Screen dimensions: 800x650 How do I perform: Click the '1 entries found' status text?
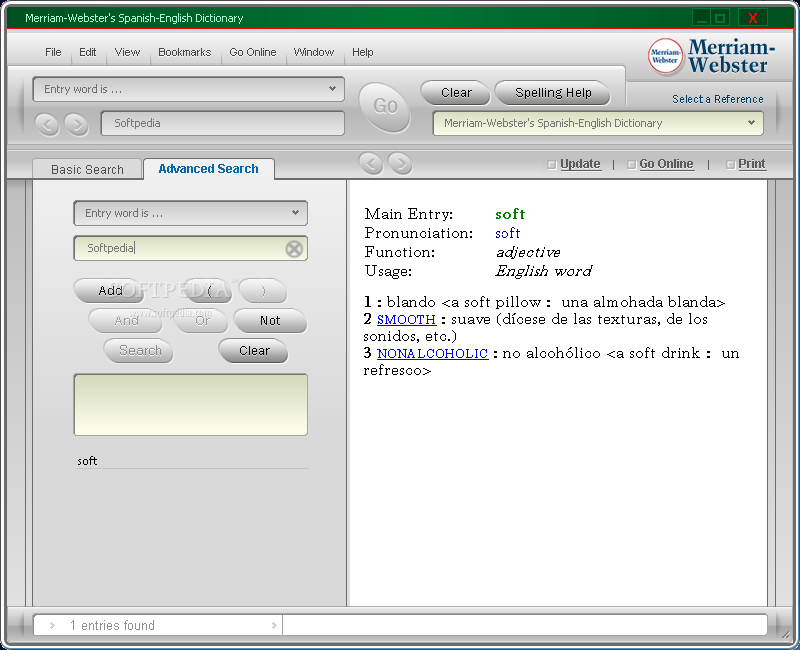point(112,626)
